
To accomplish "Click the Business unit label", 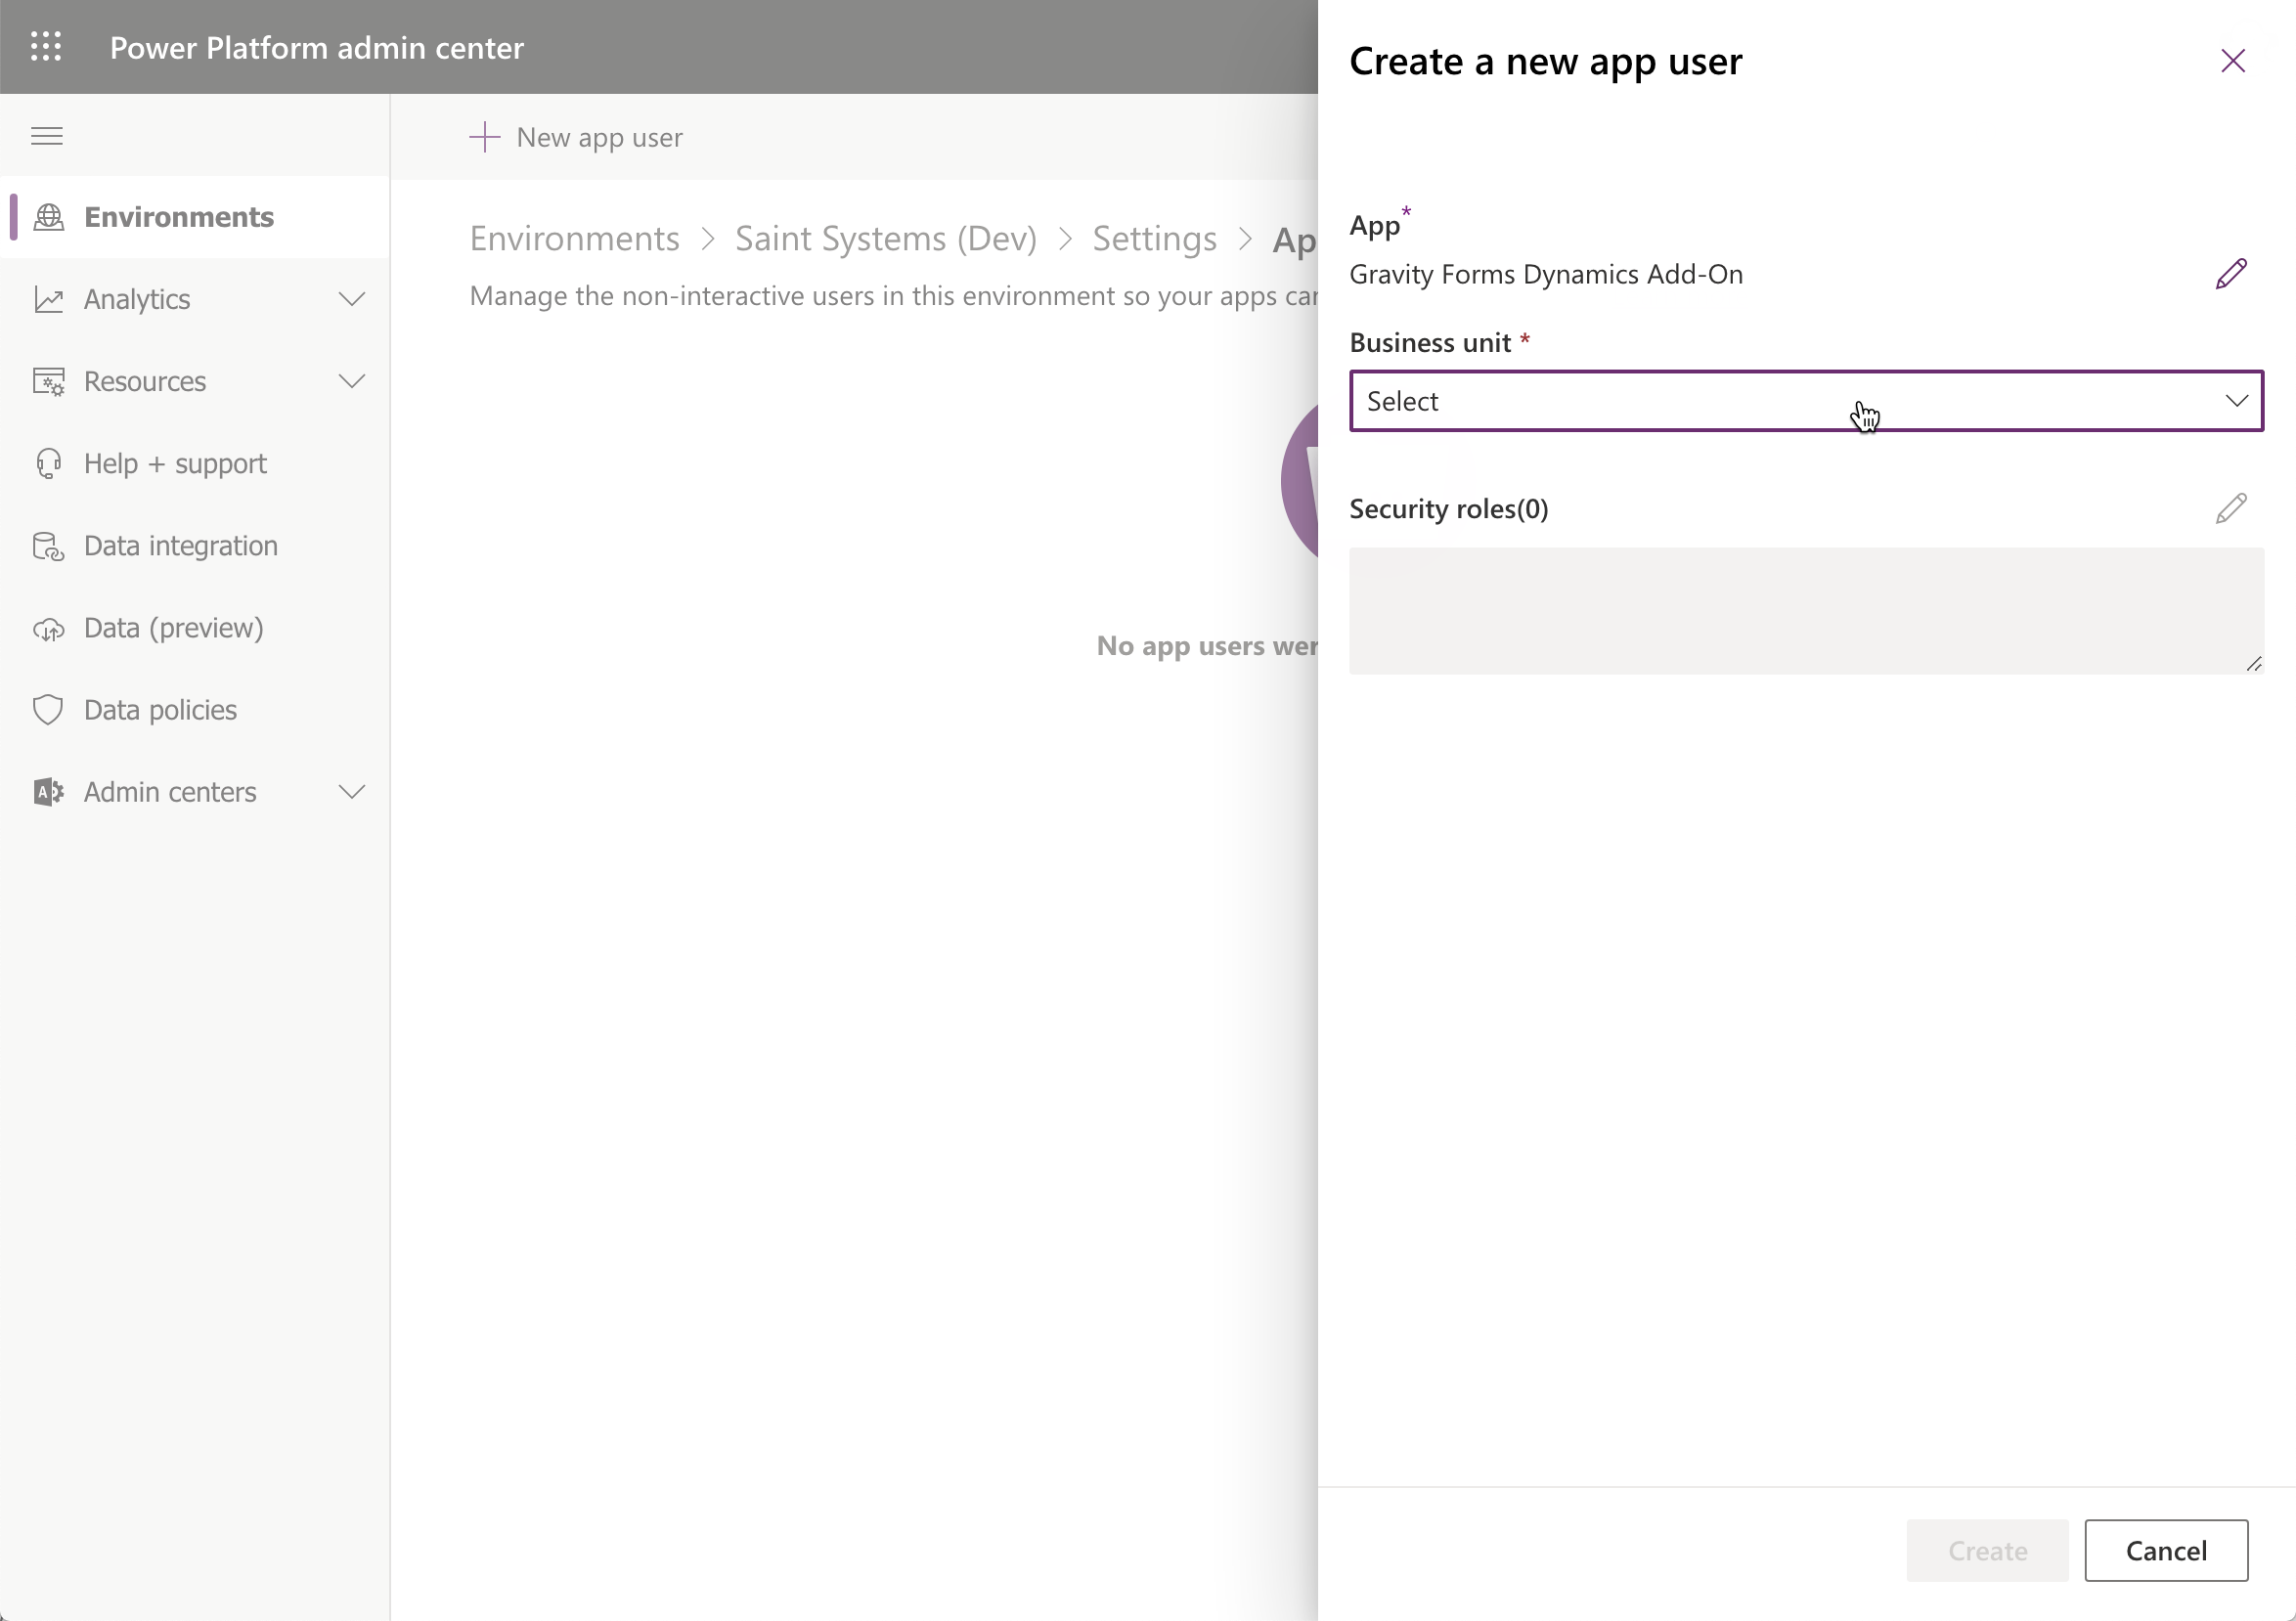I will pos(1430,343).
